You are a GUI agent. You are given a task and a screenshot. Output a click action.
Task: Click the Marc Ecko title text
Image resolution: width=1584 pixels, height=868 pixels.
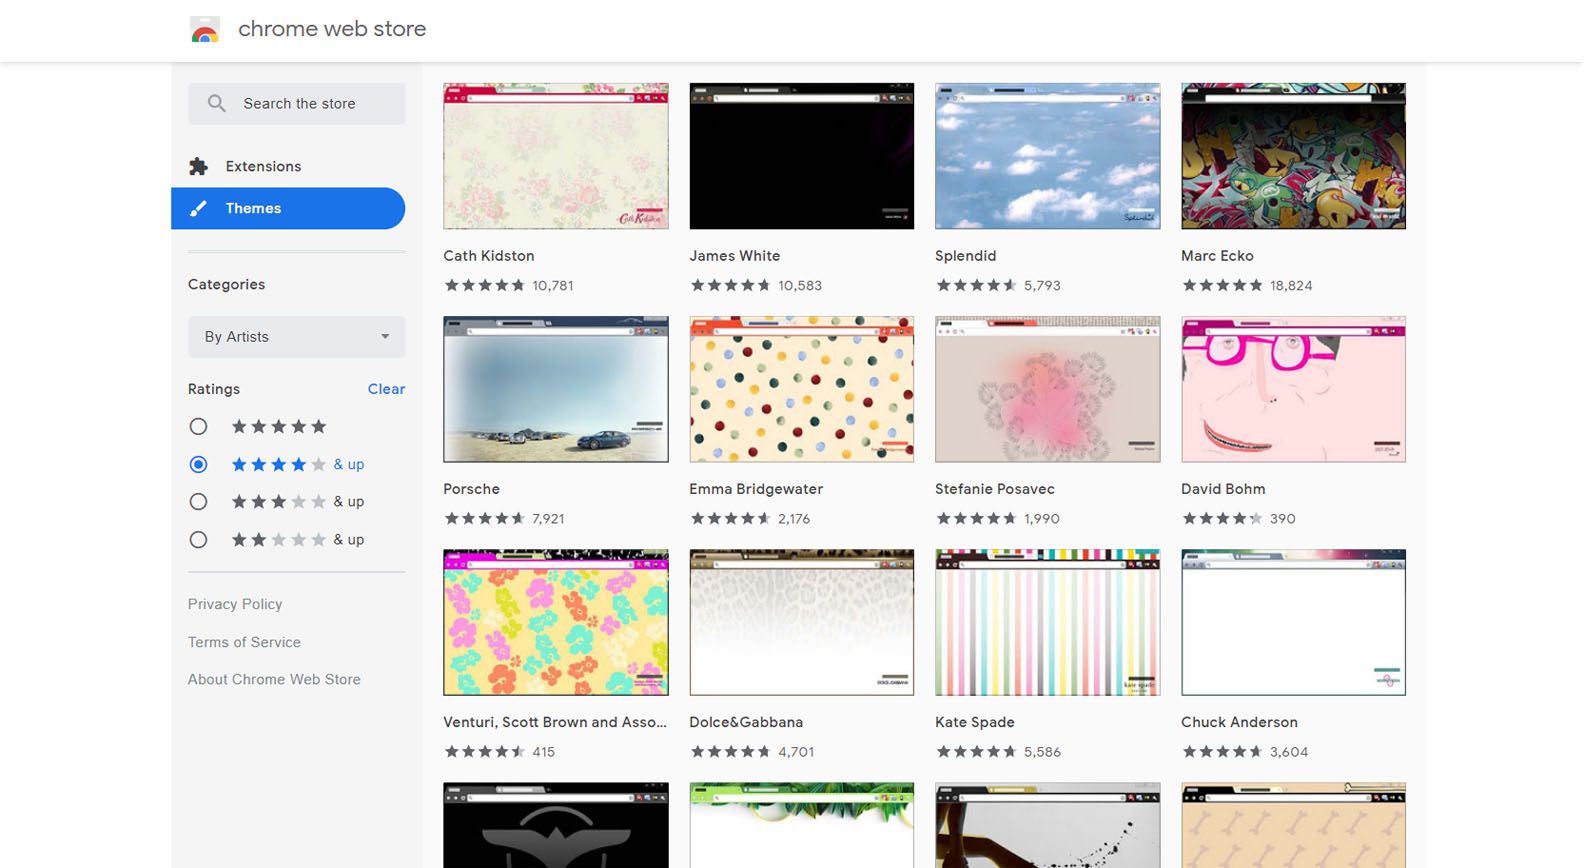pos(1217,256)
